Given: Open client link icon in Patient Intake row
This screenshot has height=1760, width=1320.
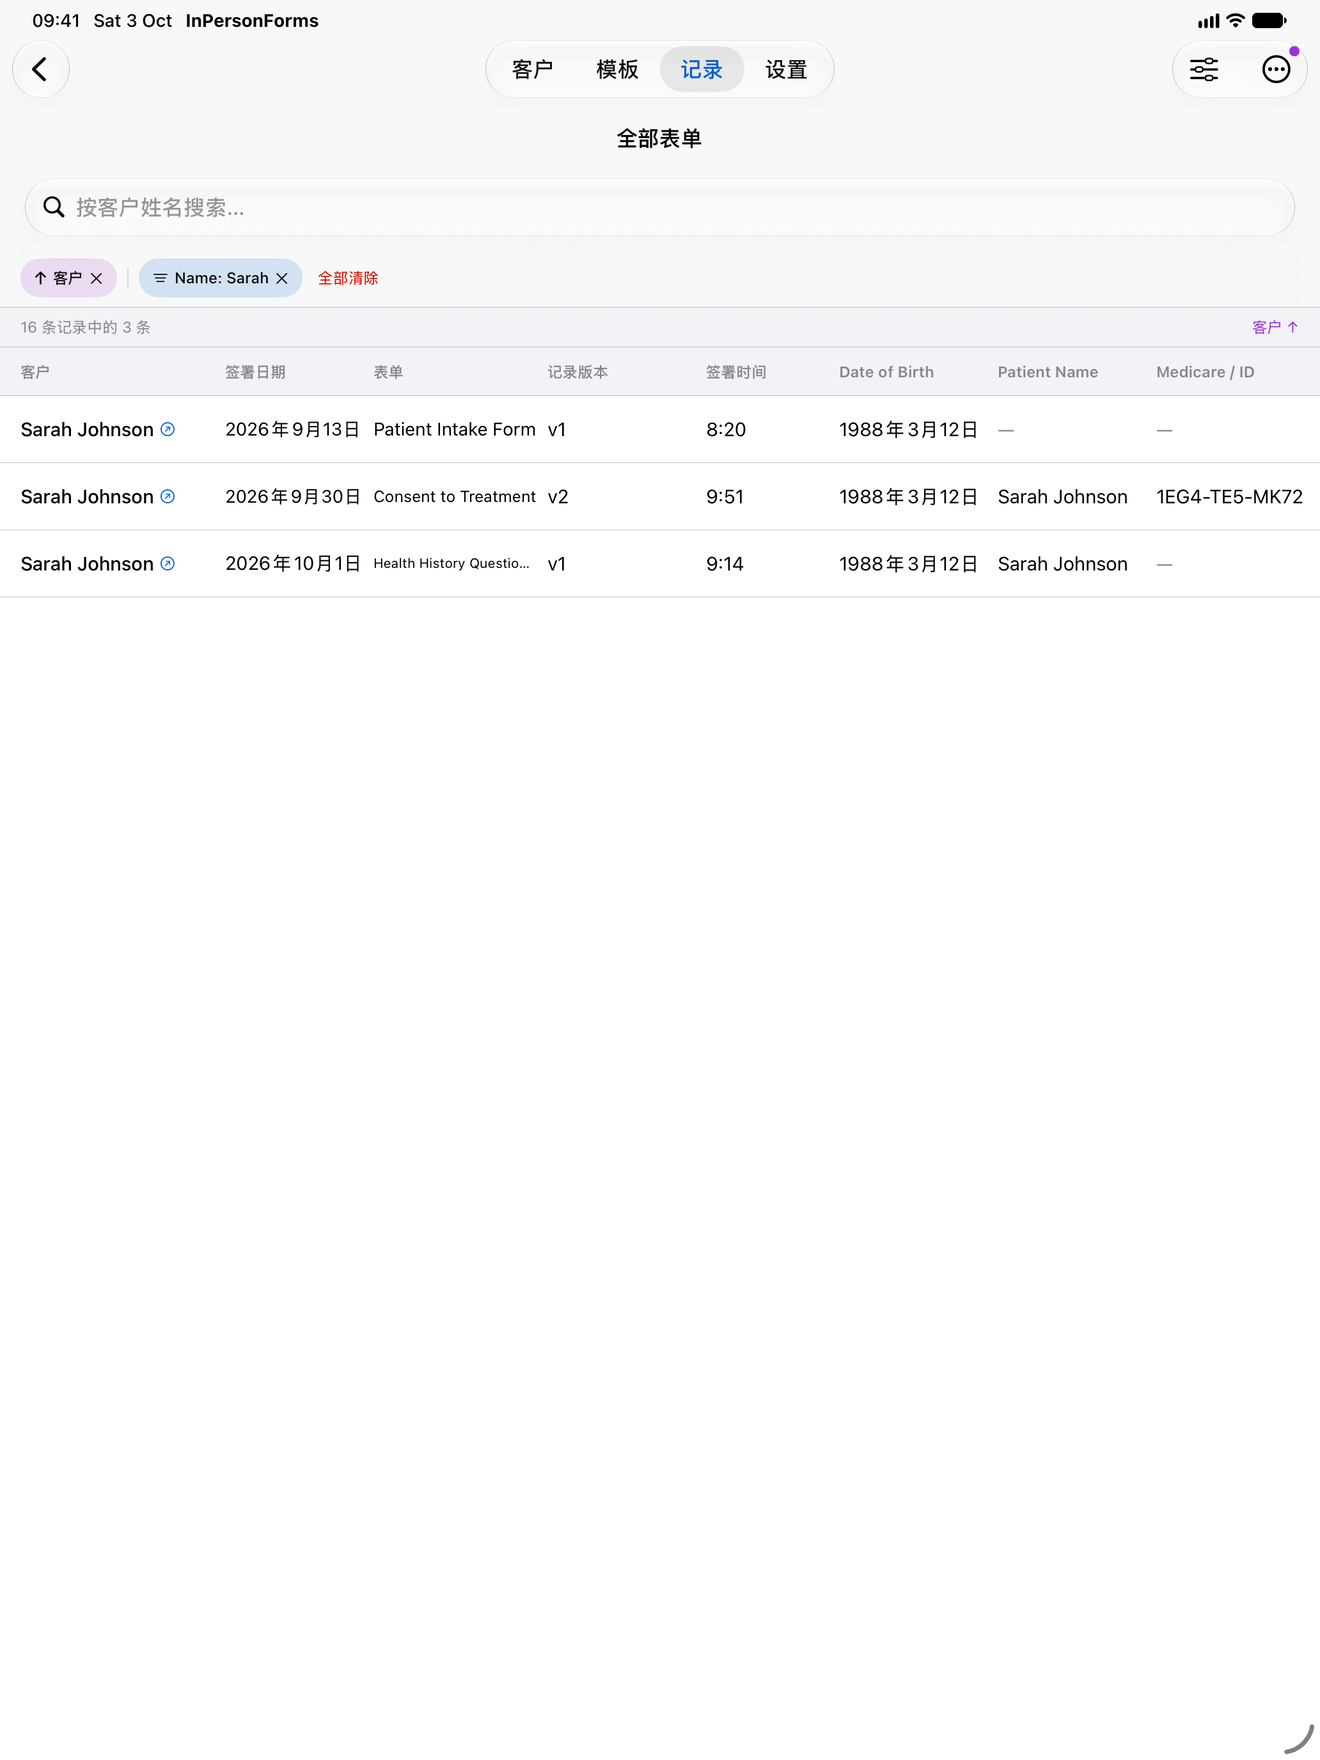Looking at the screenshot, I should (168, 429).
